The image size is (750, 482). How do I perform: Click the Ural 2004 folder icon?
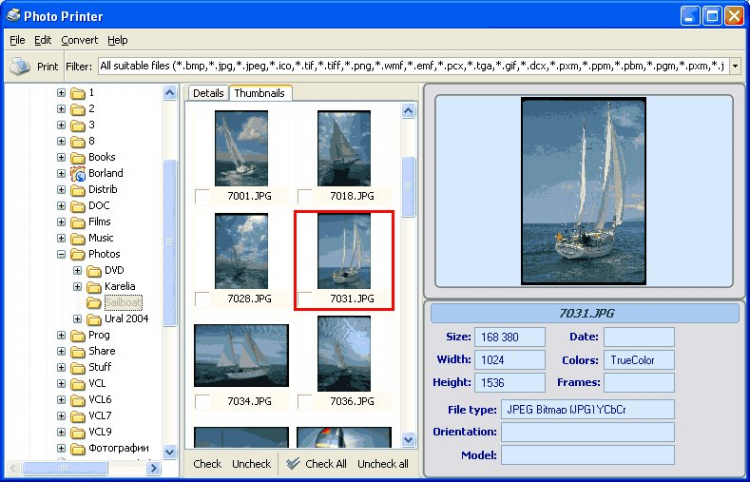[94, 319]
